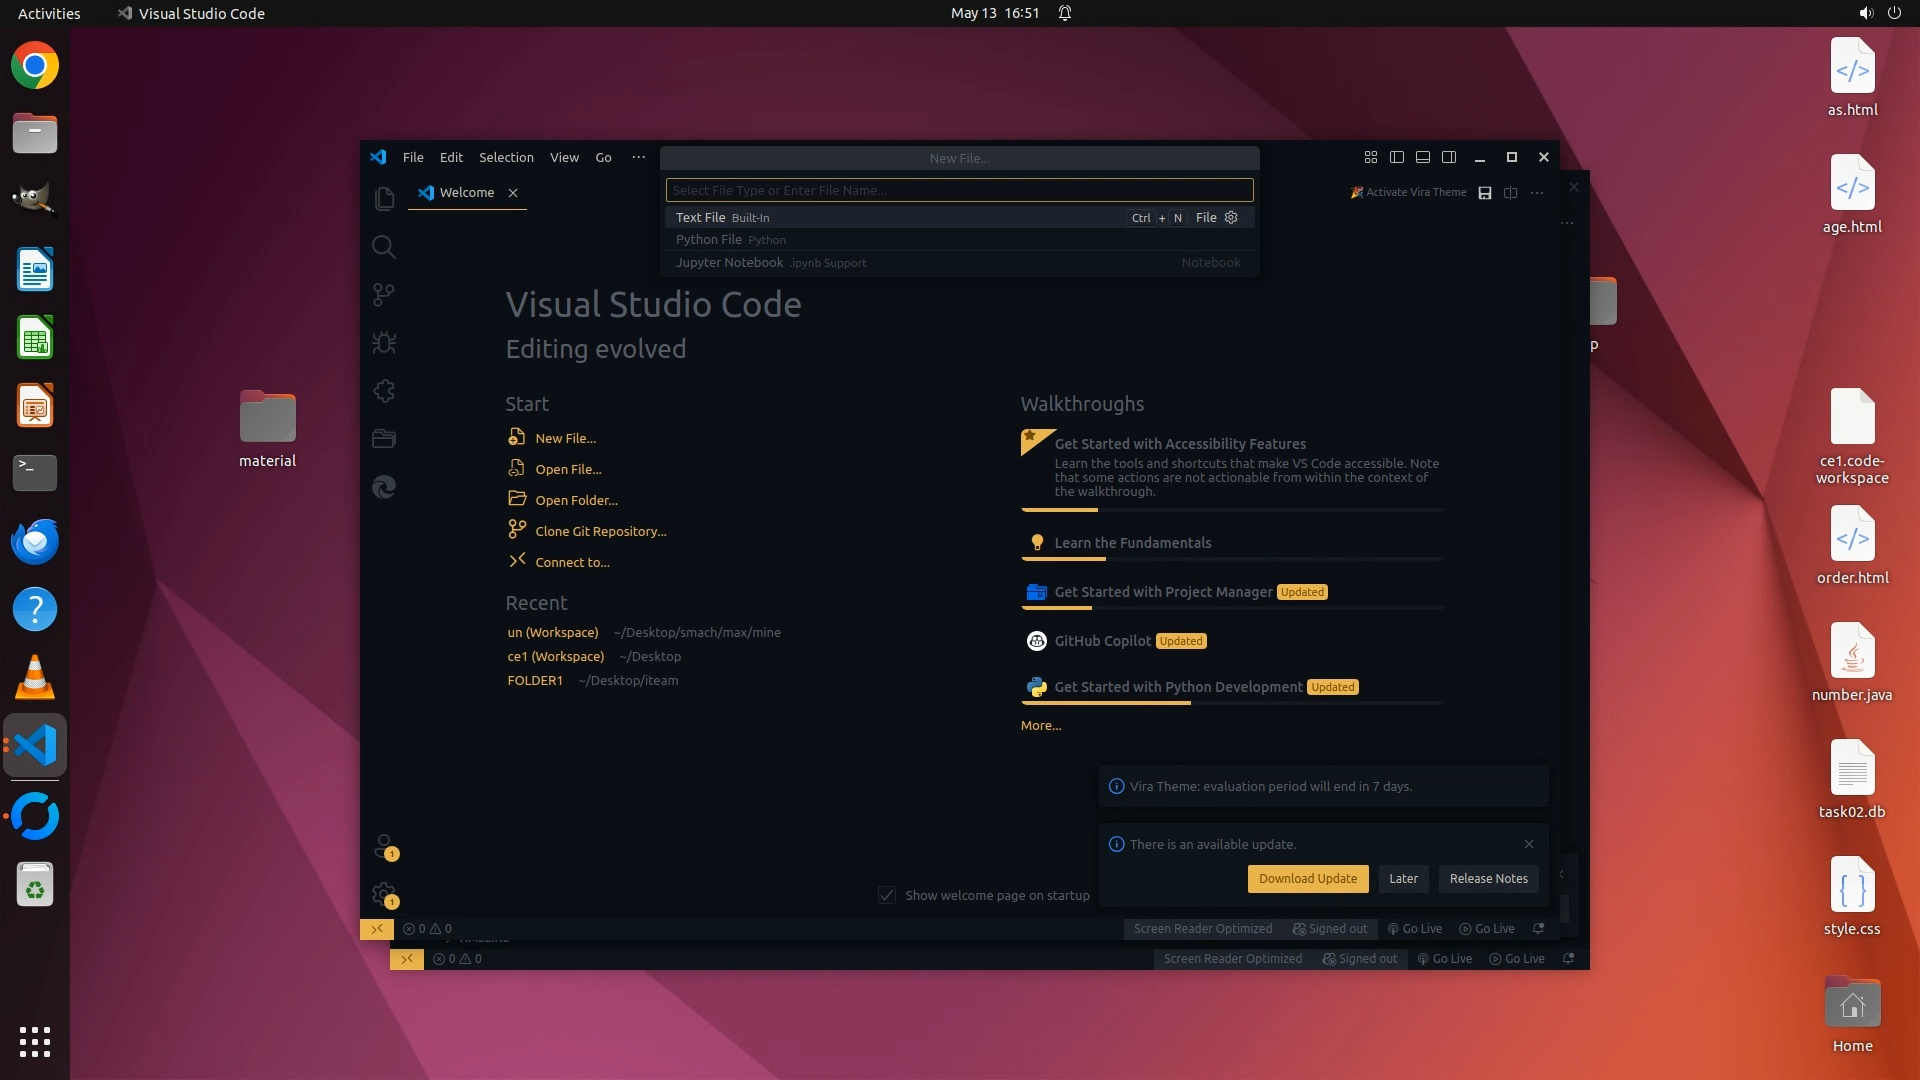
Task: Open Project Manager folder icon in sidebar
Action: click(384, 439)
